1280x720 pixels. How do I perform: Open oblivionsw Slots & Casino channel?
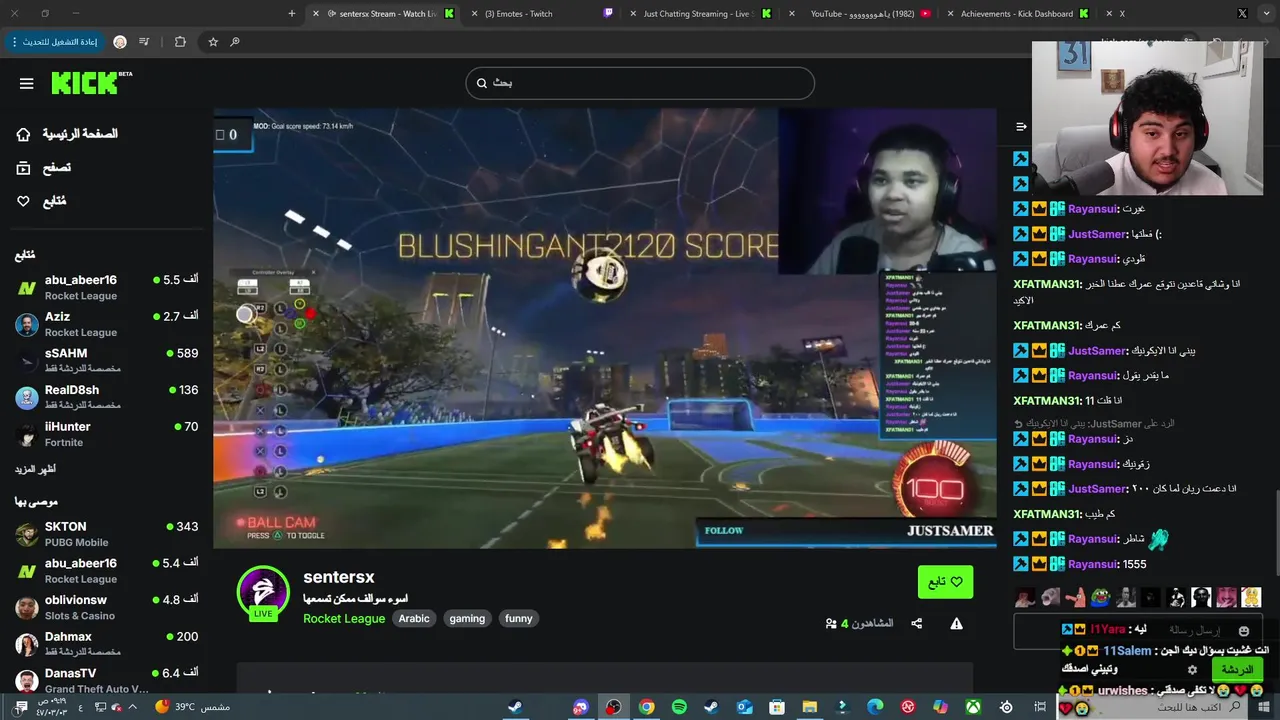pos(106,607)
